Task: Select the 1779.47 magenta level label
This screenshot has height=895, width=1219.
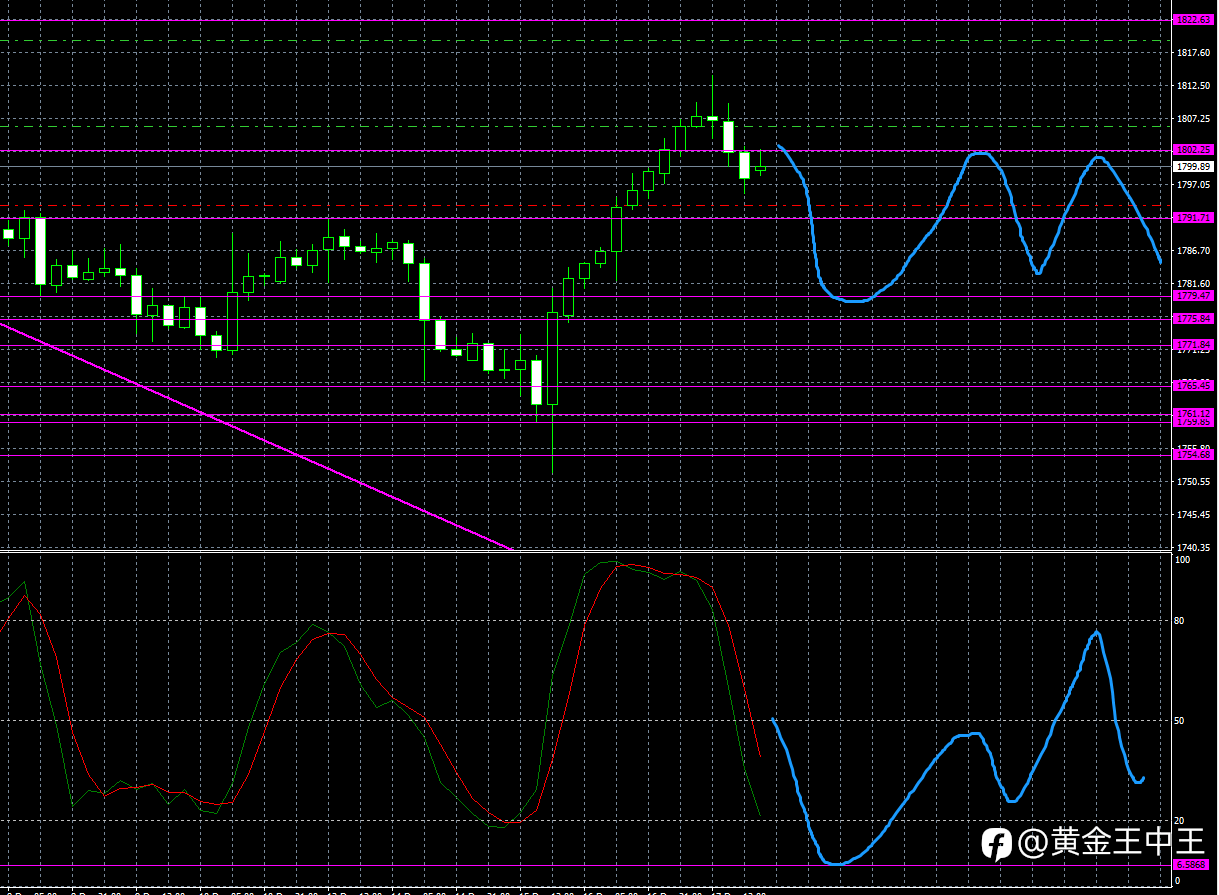Action: (x=1194, y=296)
